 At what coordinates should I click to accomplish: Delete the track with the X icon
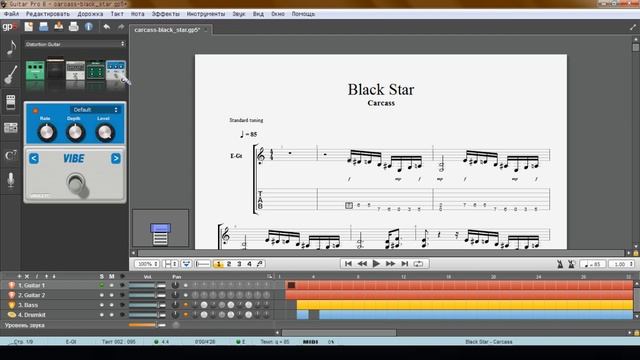point(27,276)
